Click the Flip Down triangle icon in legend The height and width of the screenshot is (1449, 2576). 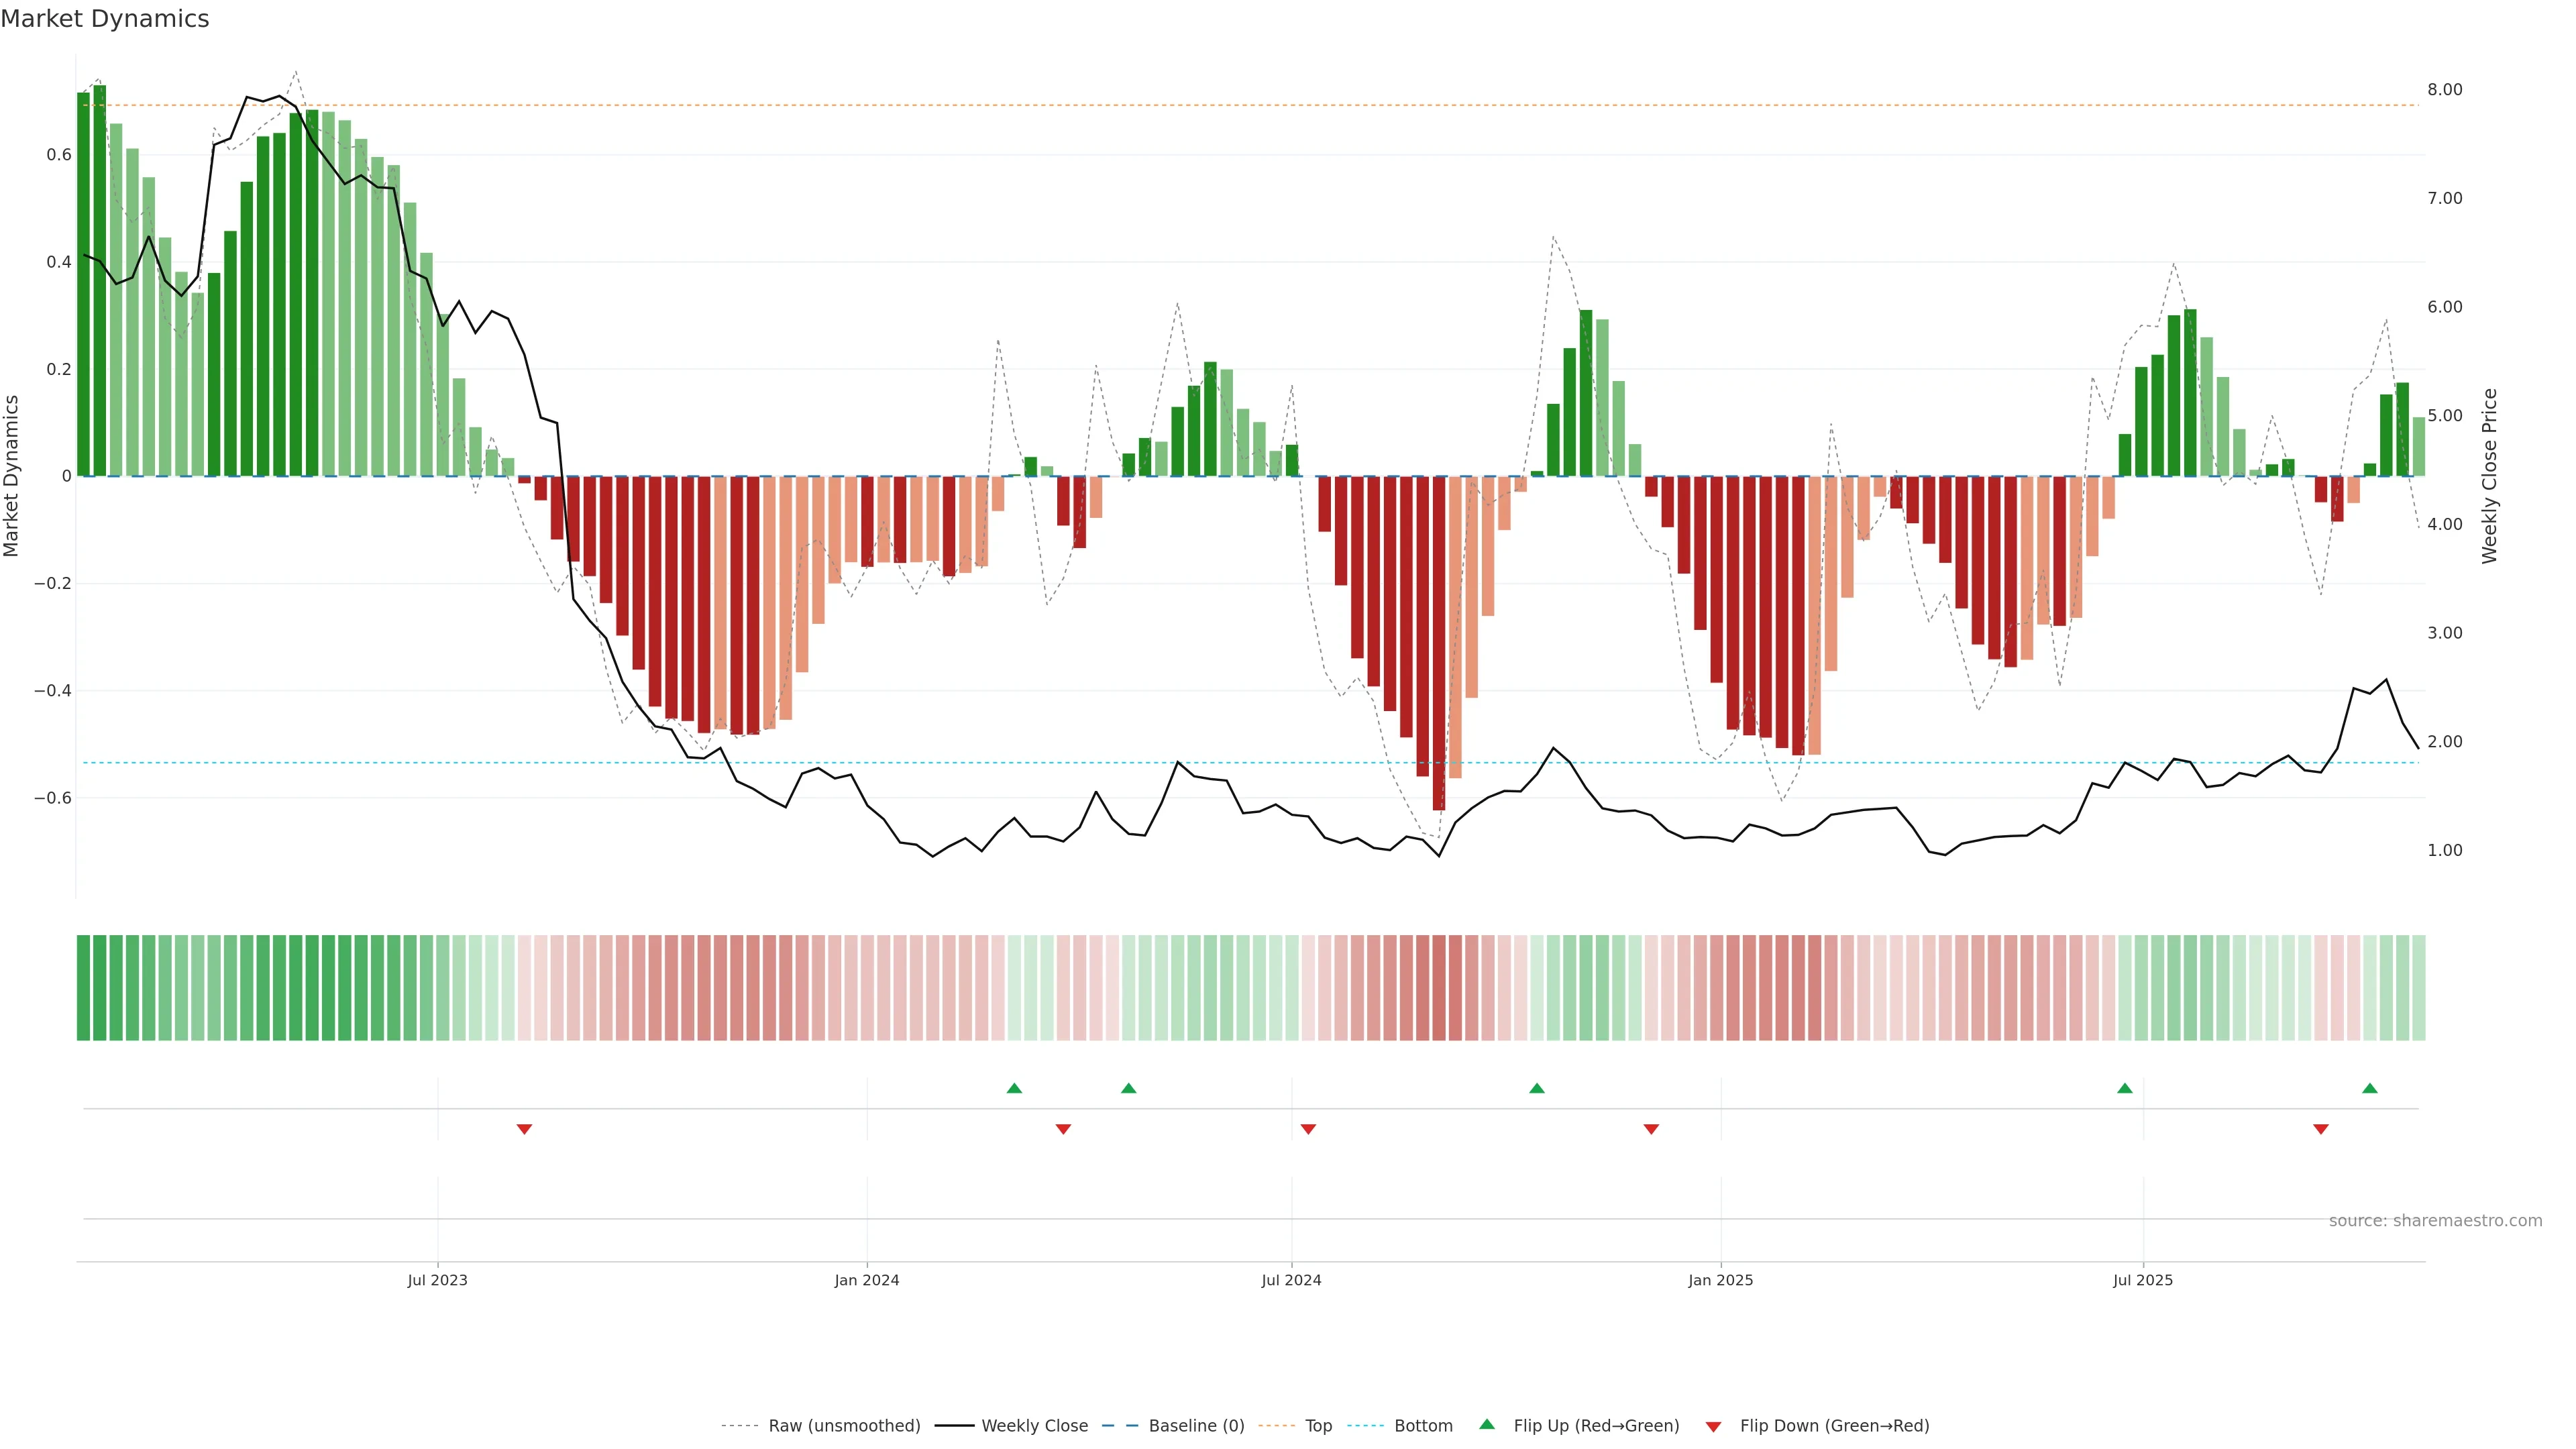(1713, 1427)
